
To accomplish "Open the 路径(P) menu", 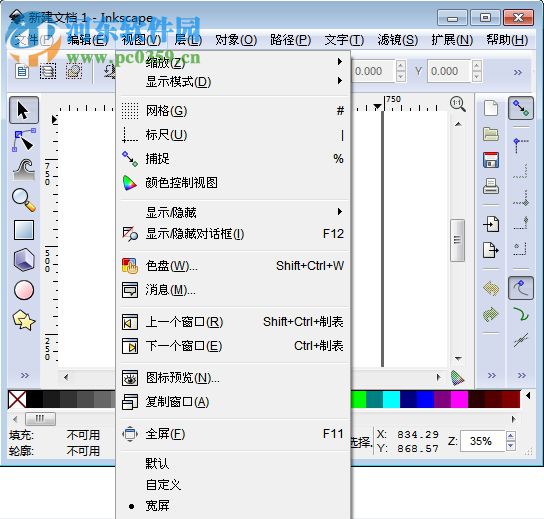I will (290, 40).
